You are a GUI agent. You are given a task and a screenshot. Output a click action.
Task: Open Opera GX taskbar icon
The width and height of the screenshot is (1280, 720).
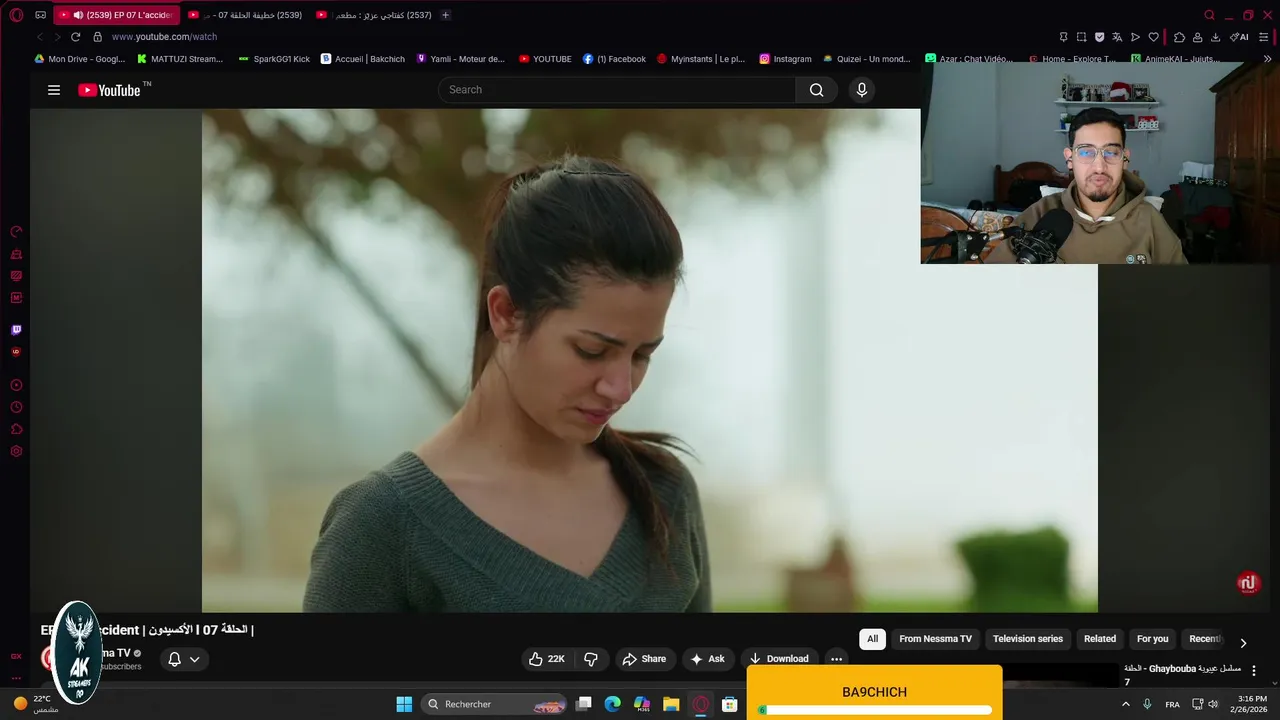pyautogui.click(x=701, y=704)
